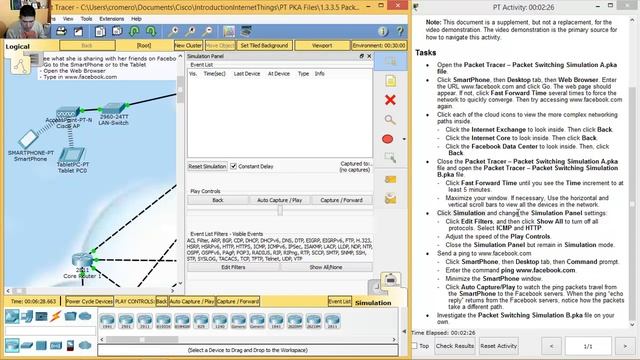Click the Undo arrow icon
This screenshot has height=360, width=640.
coord(134,31)
